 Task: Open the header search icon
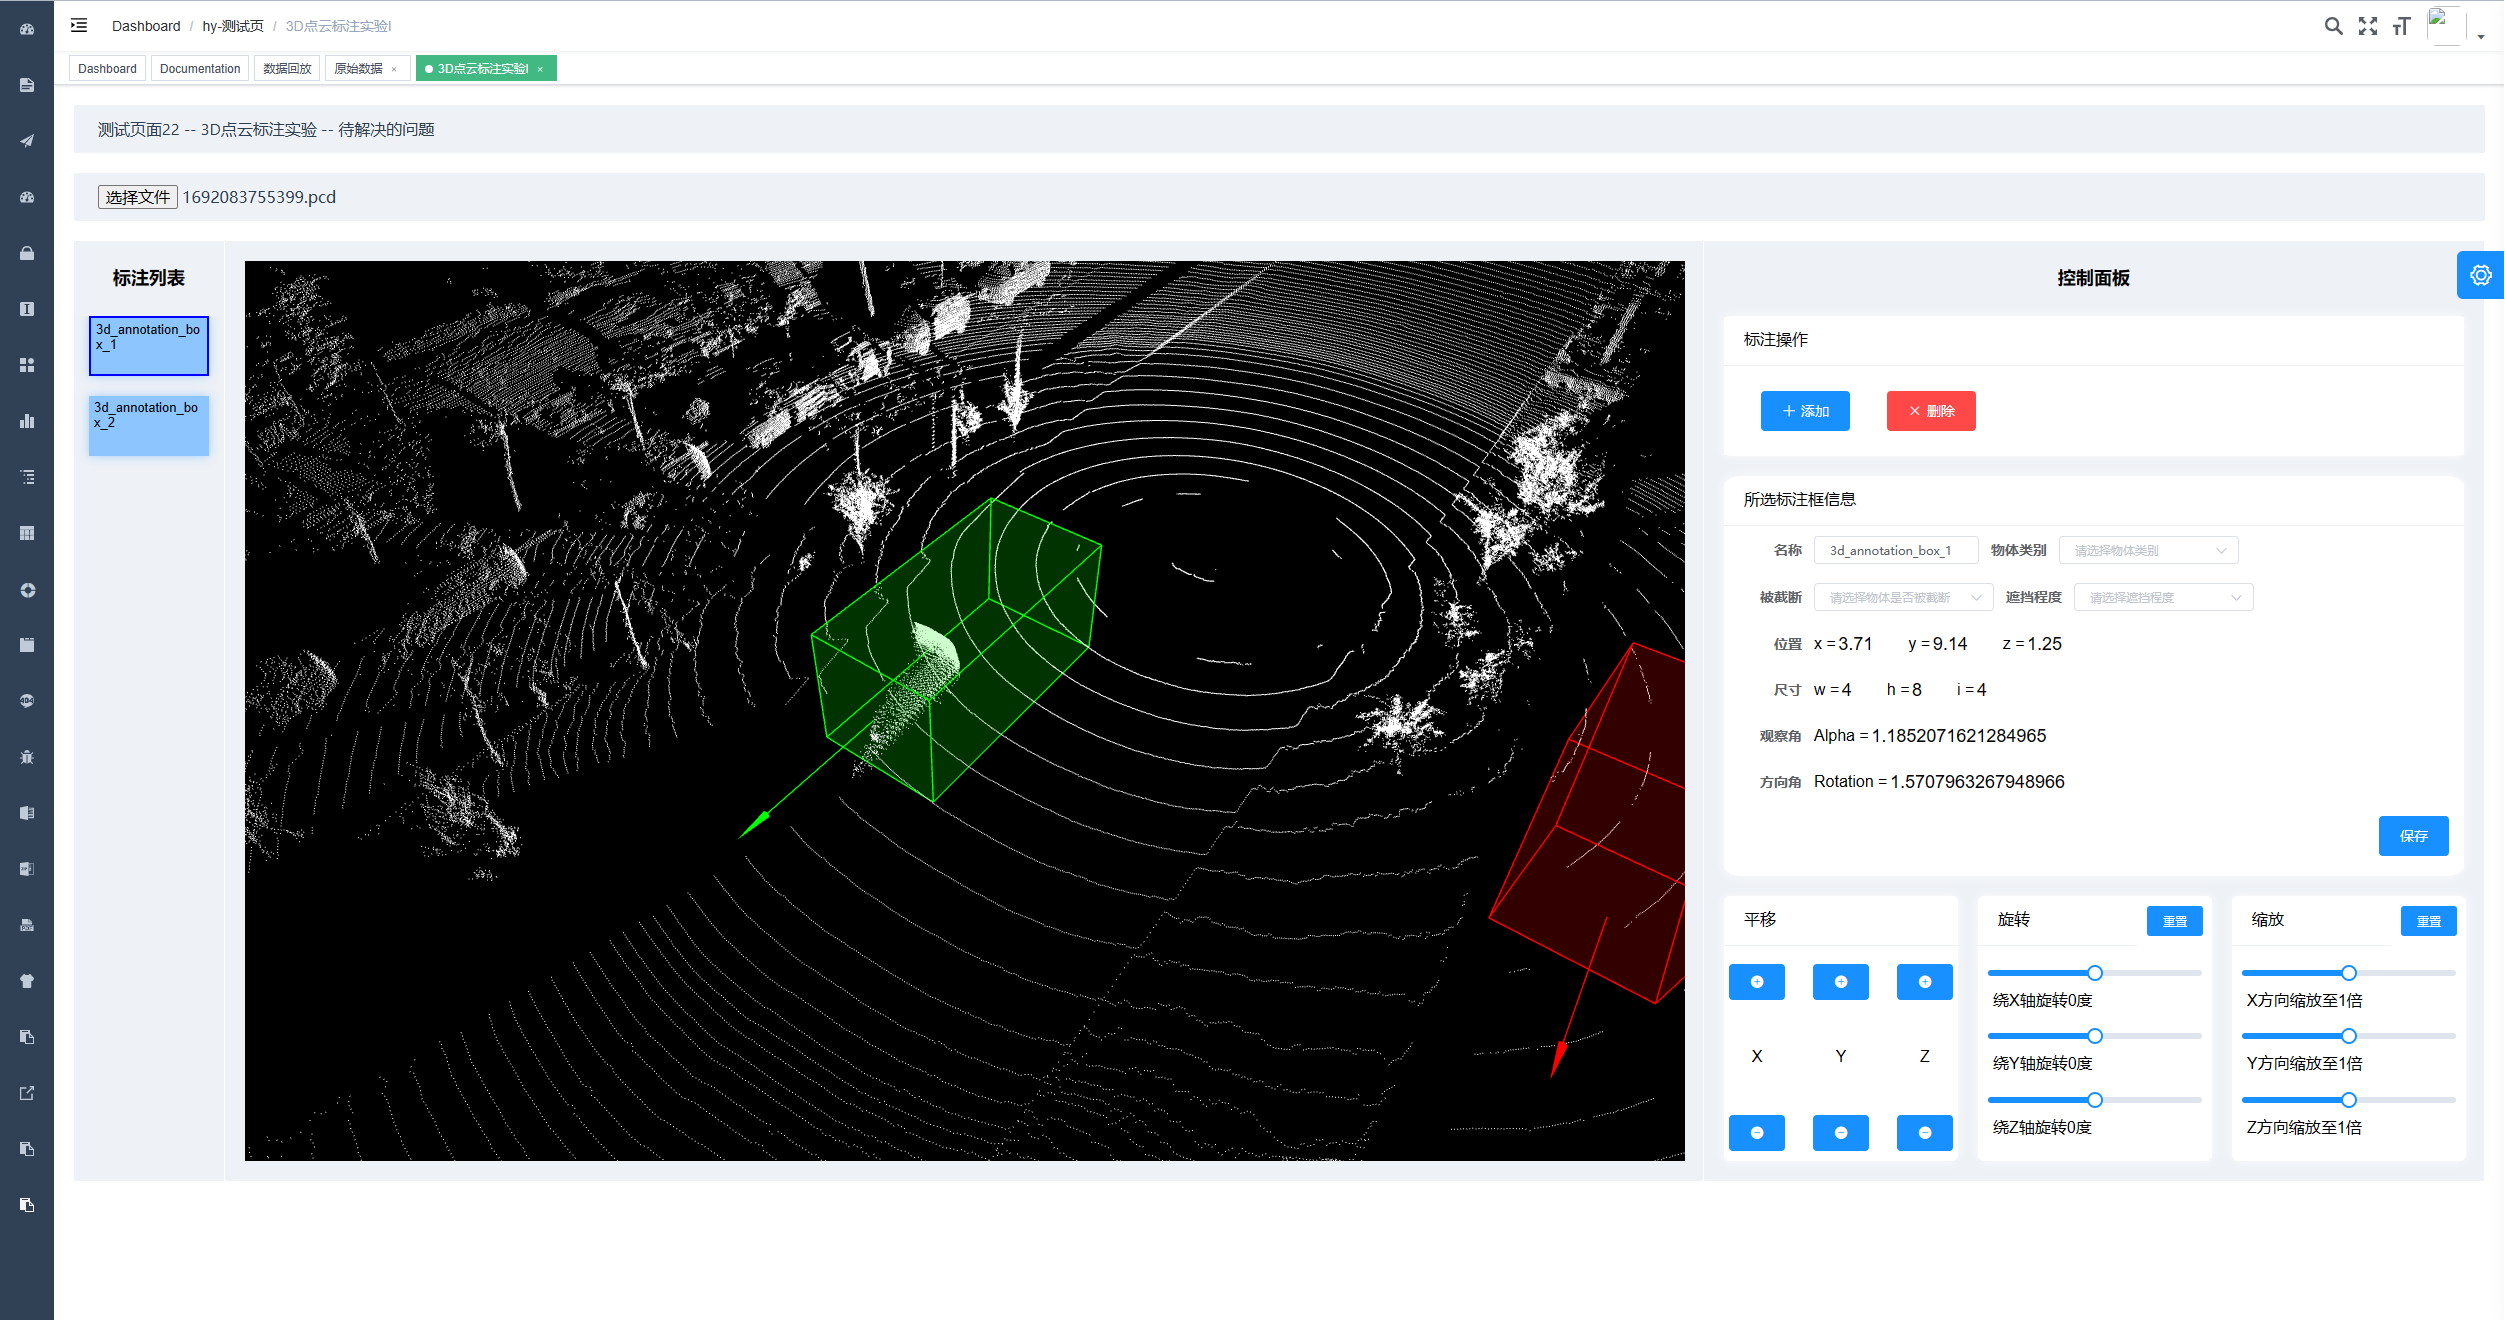point(2333,26)
